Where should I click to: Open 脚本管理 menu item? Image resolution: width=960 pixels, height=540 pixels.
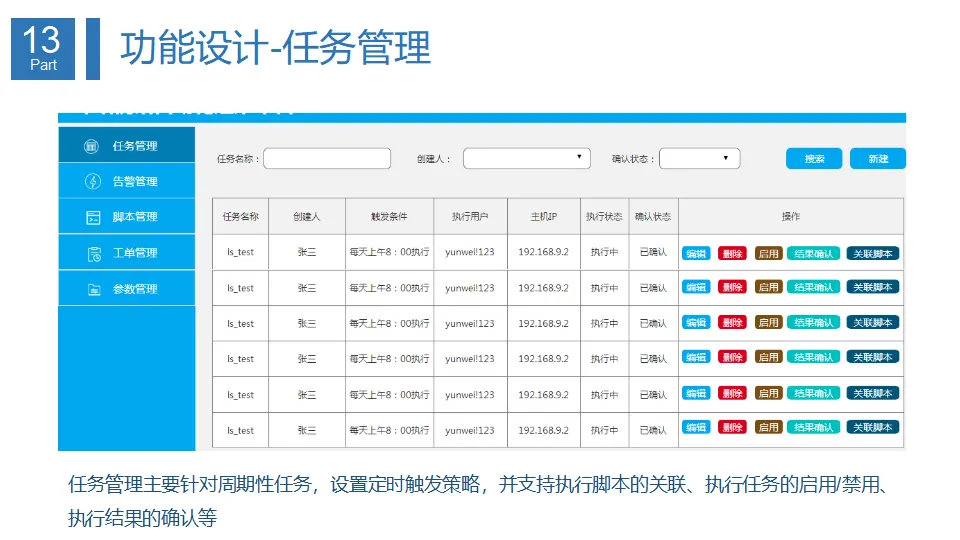(127, 217)
